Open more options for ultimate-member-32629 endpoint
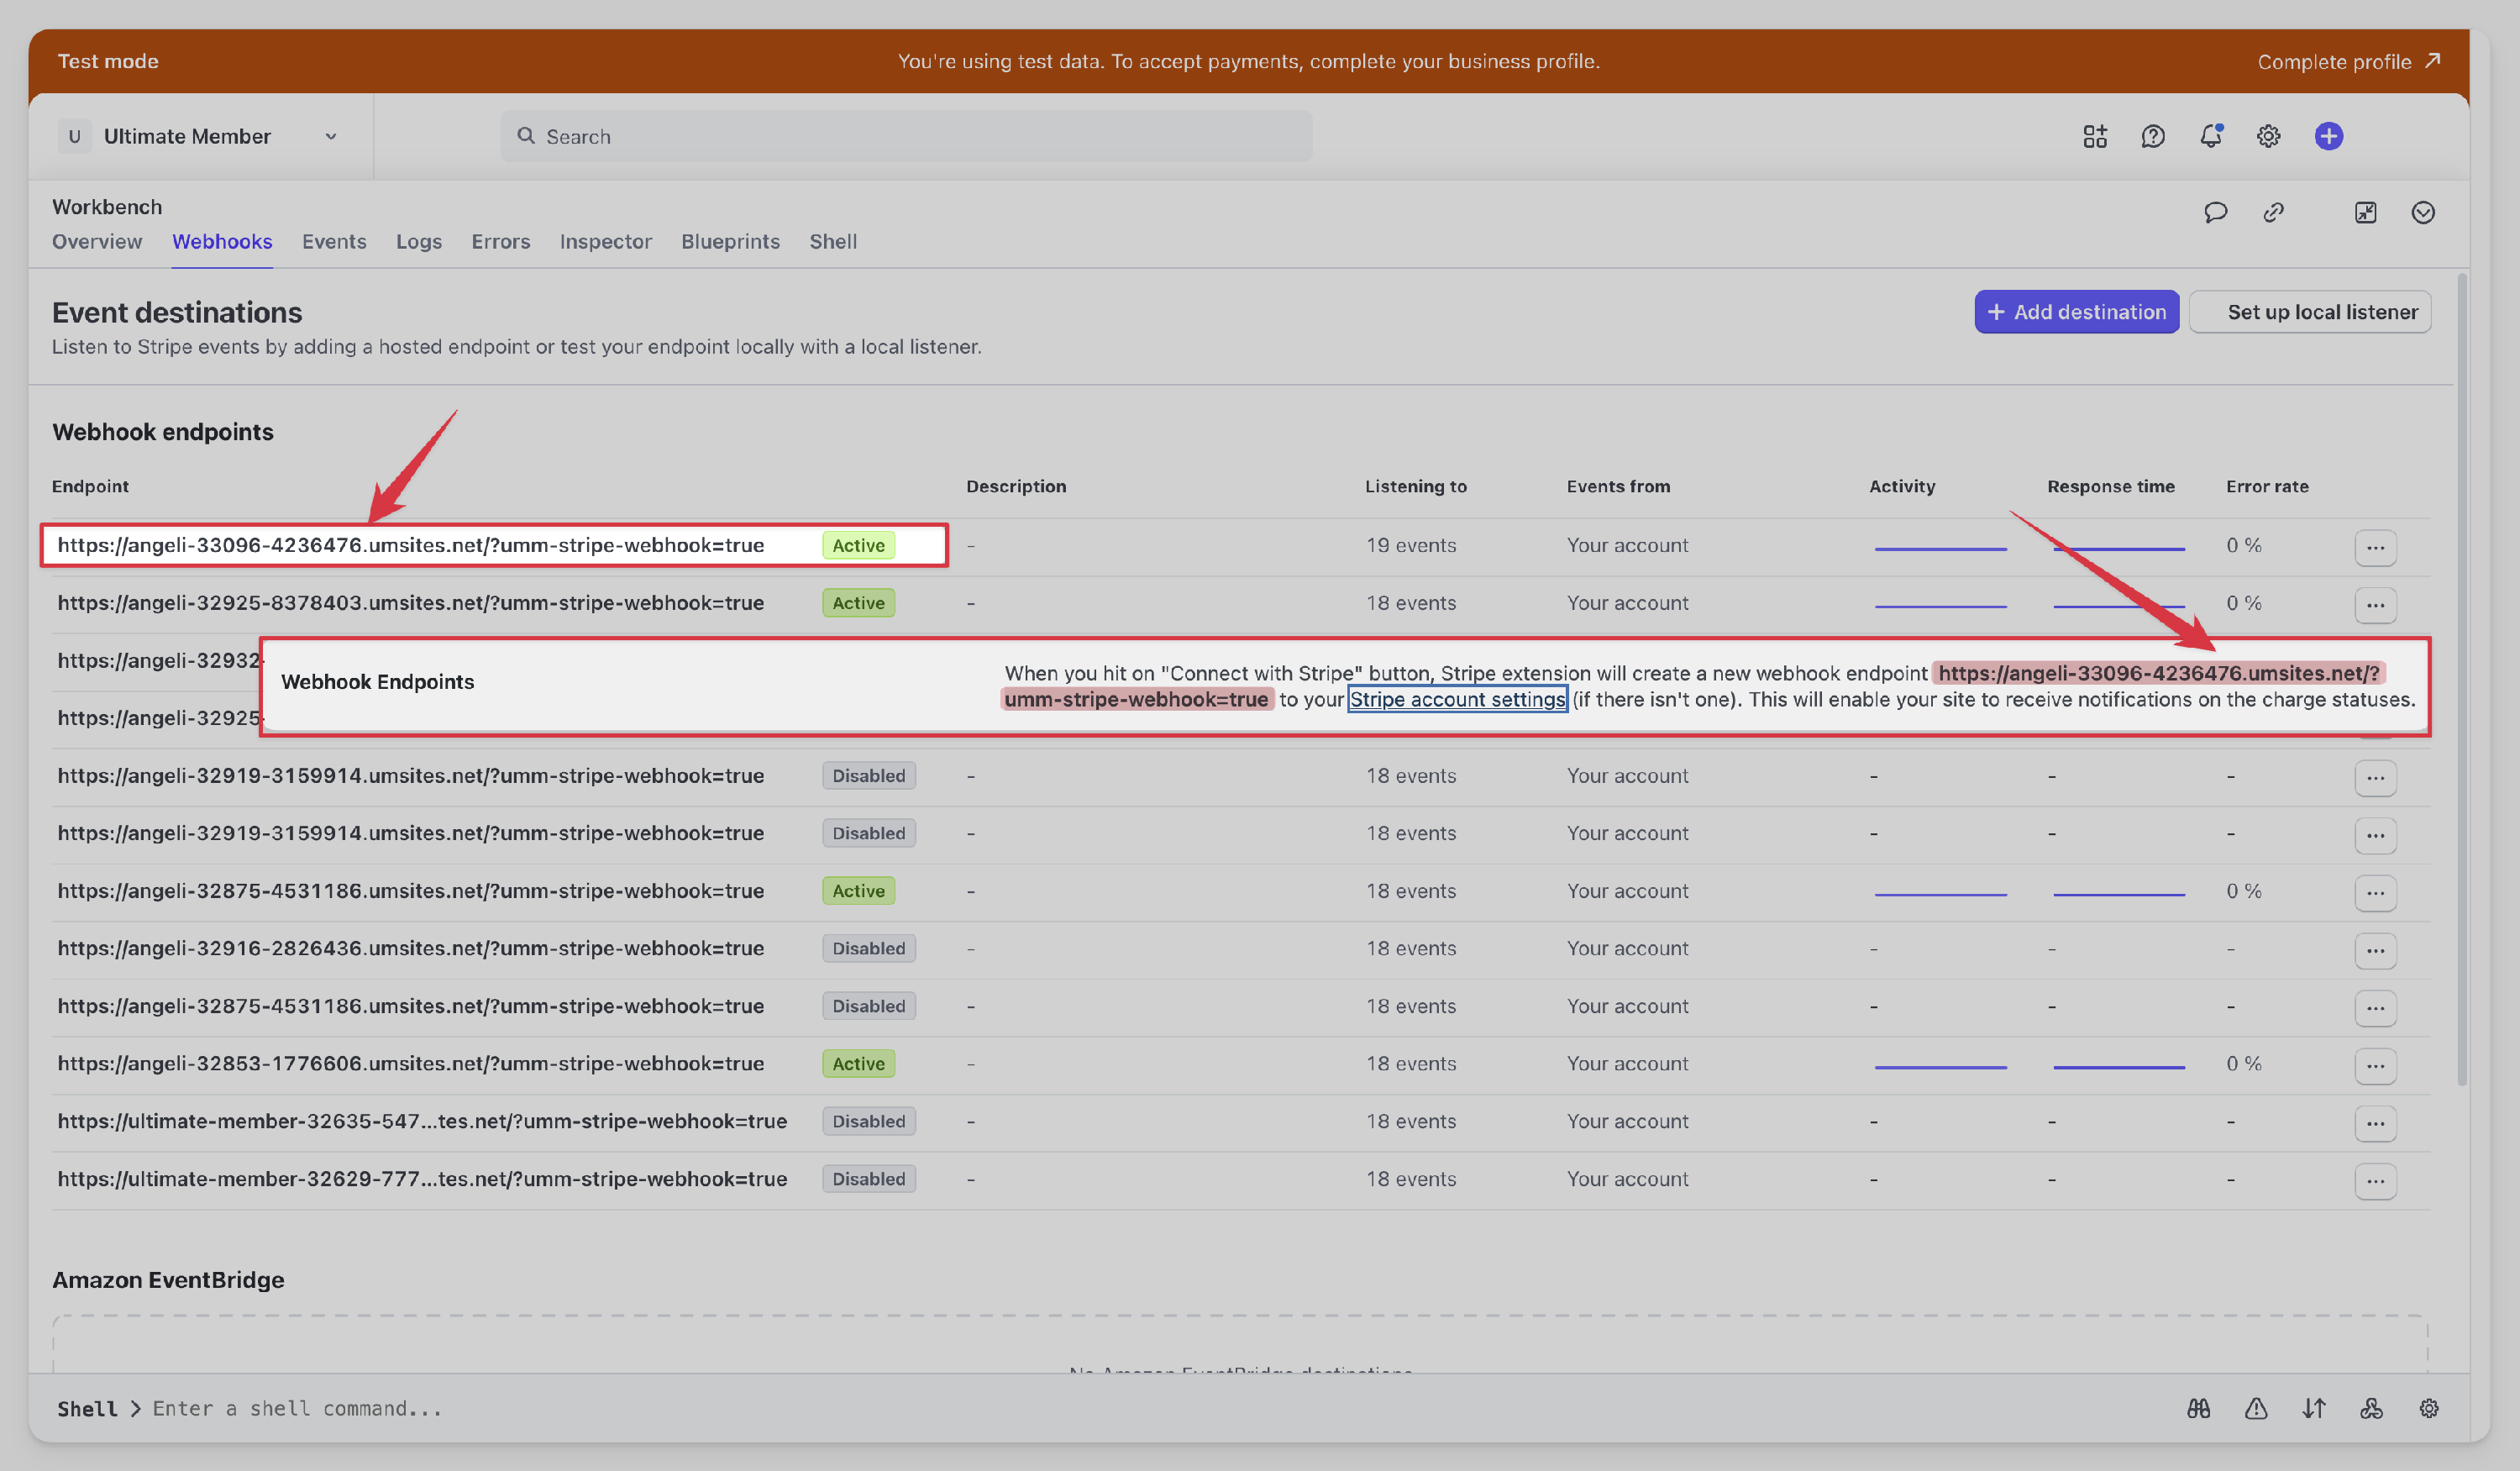The image size is (2520, 1471). (2376, 1181)
